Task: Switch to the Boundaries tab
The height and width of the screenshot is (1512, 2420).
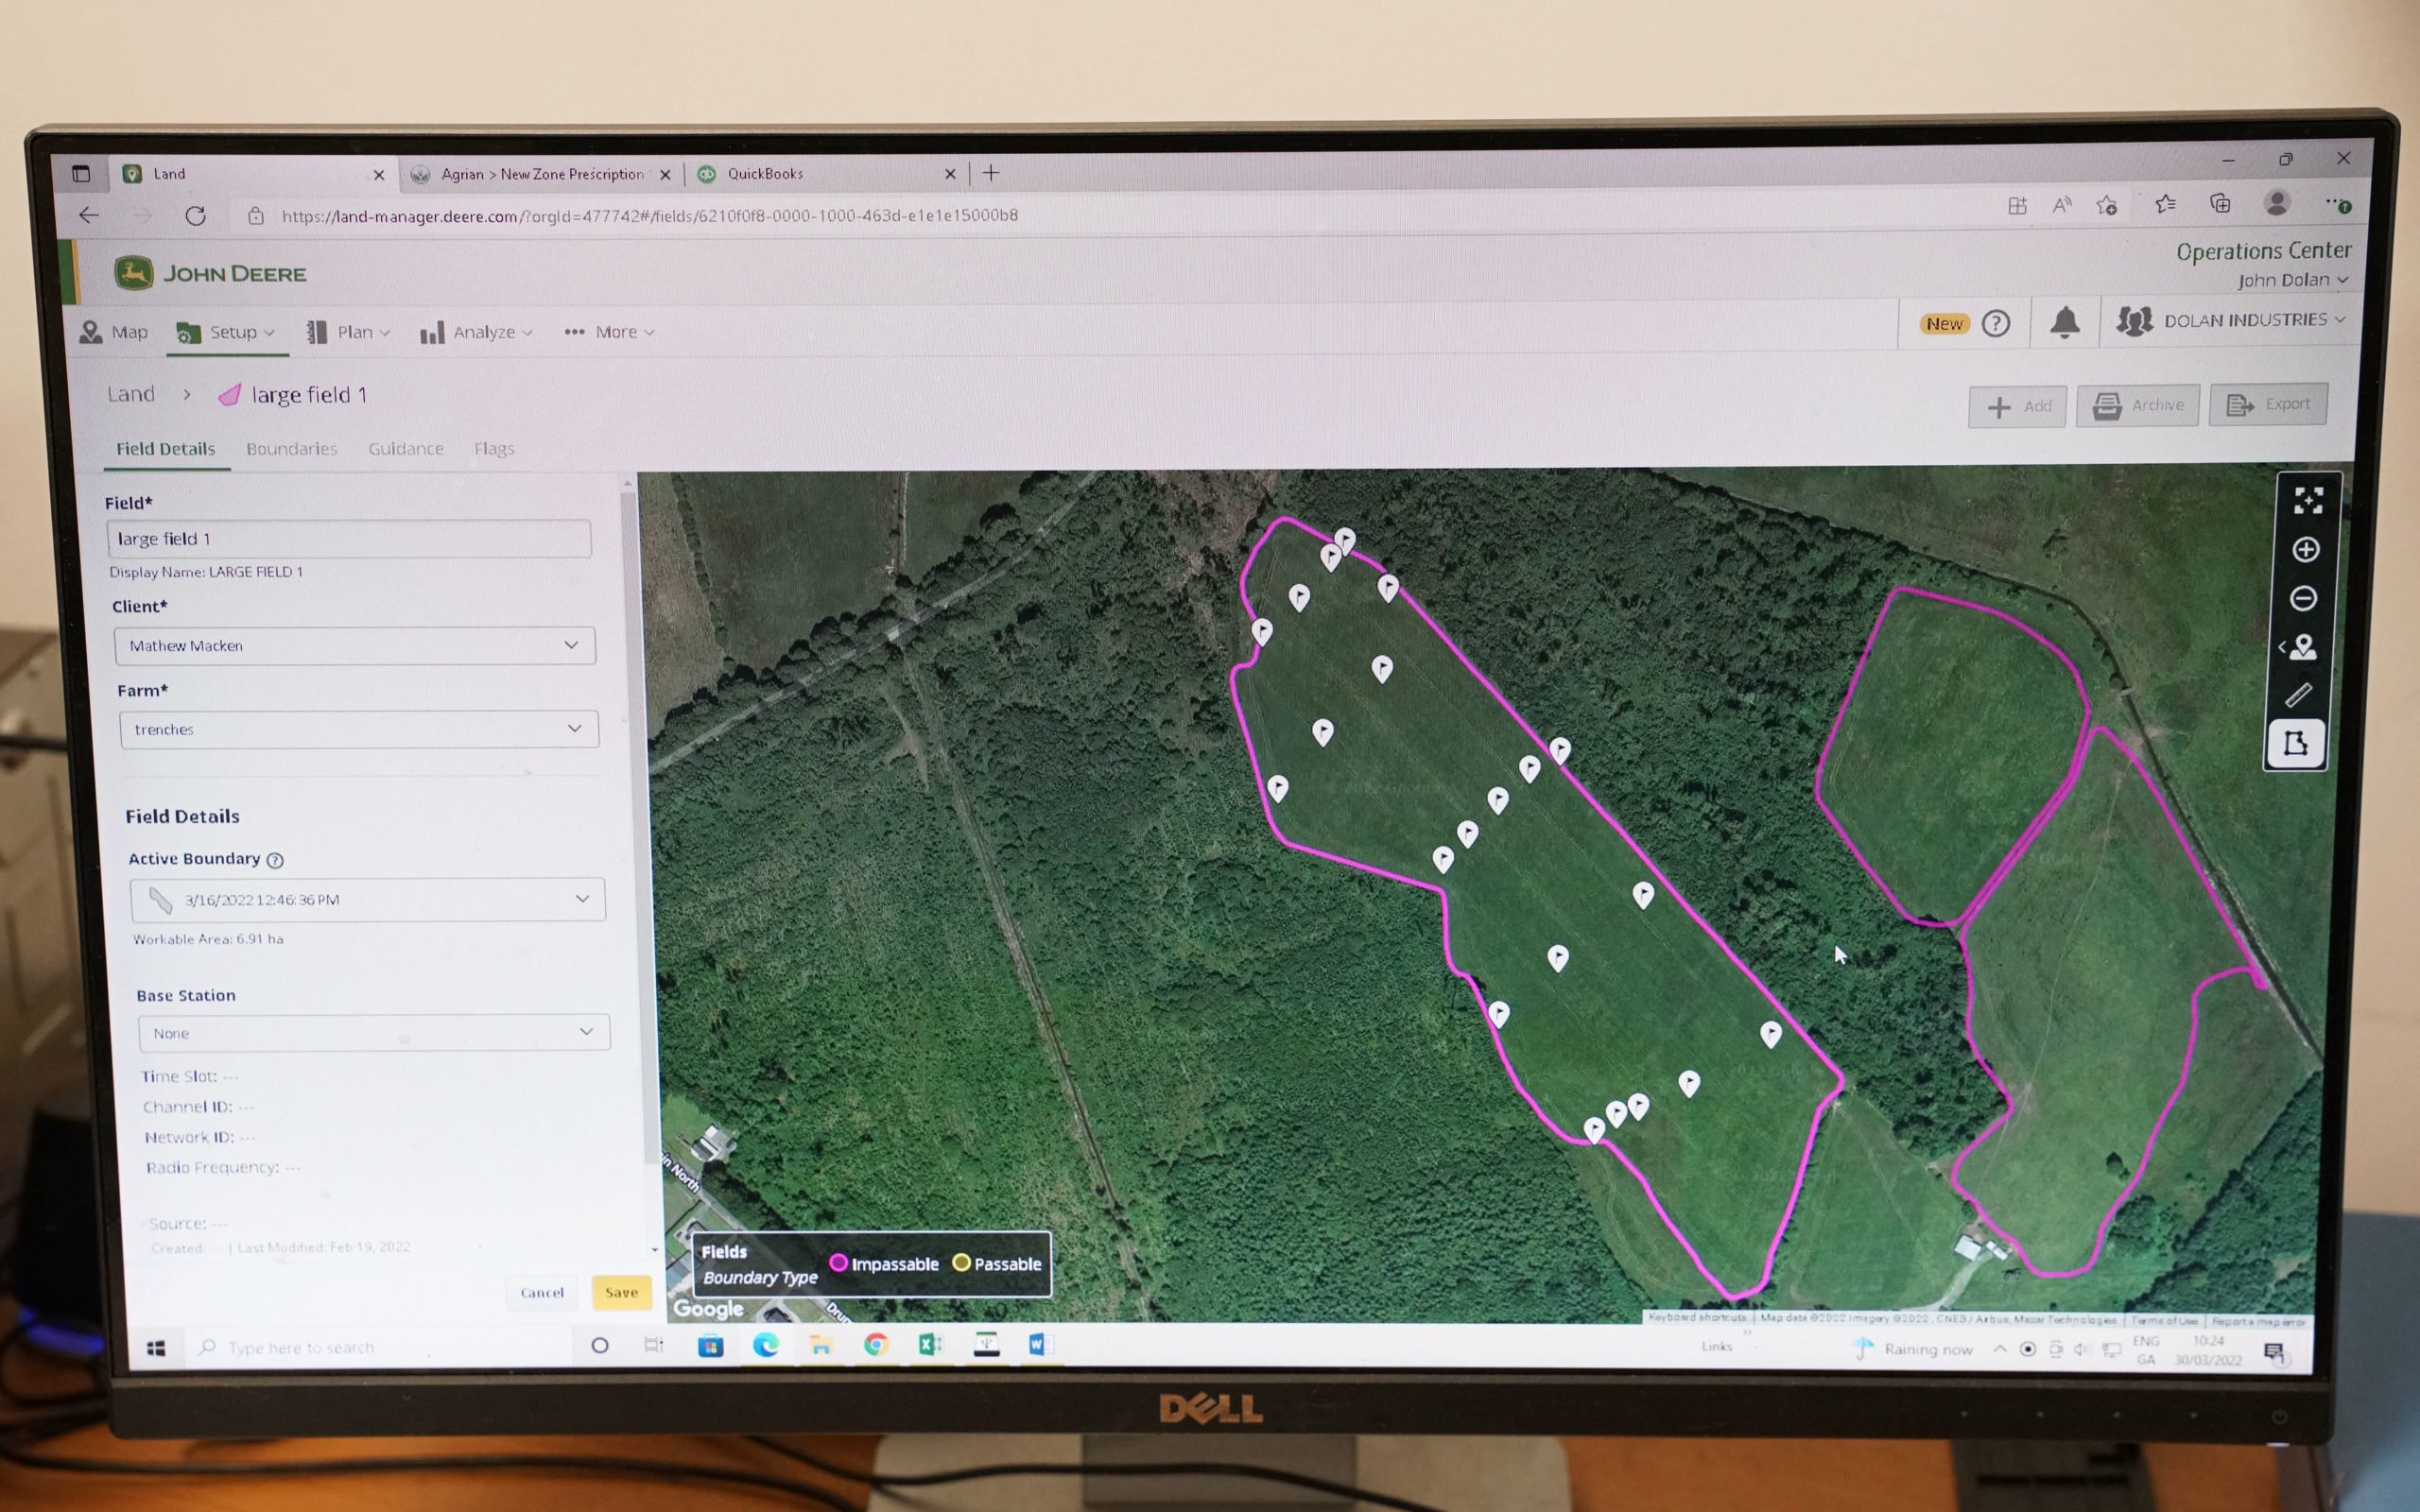Action: [x=292, y=449]
